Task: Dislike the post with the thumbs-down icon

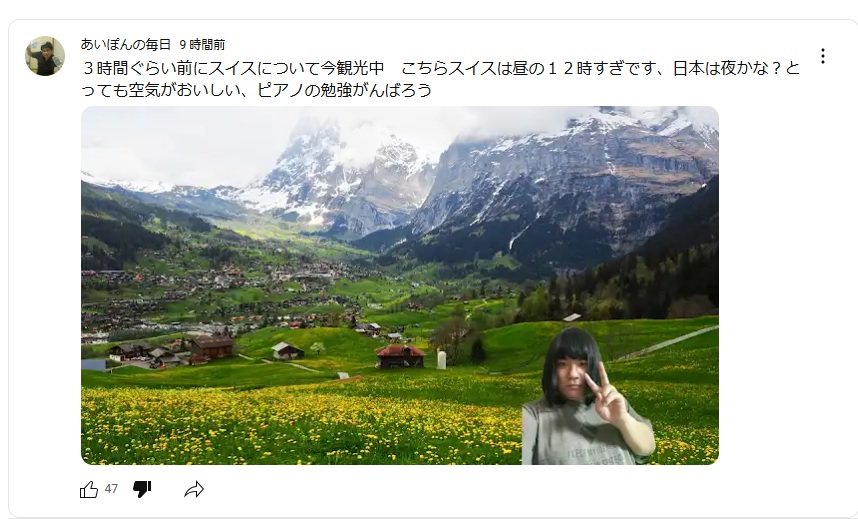Action: coord(142,489)
